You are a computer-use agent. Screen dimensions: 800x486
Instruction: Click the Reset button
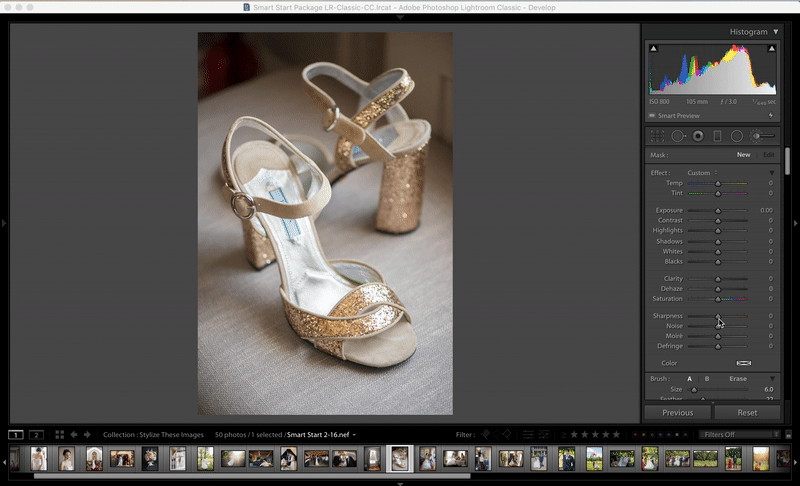(x=747, y=412)
